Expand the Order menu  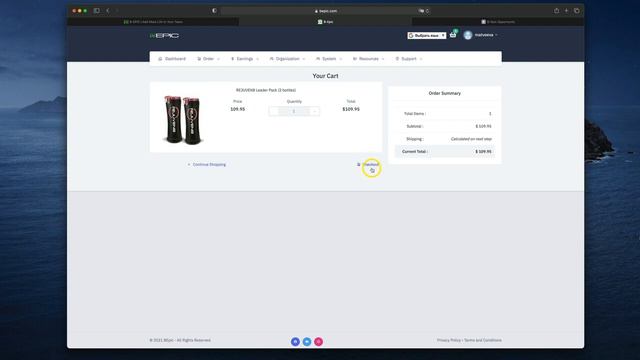[x=209, y=59]
